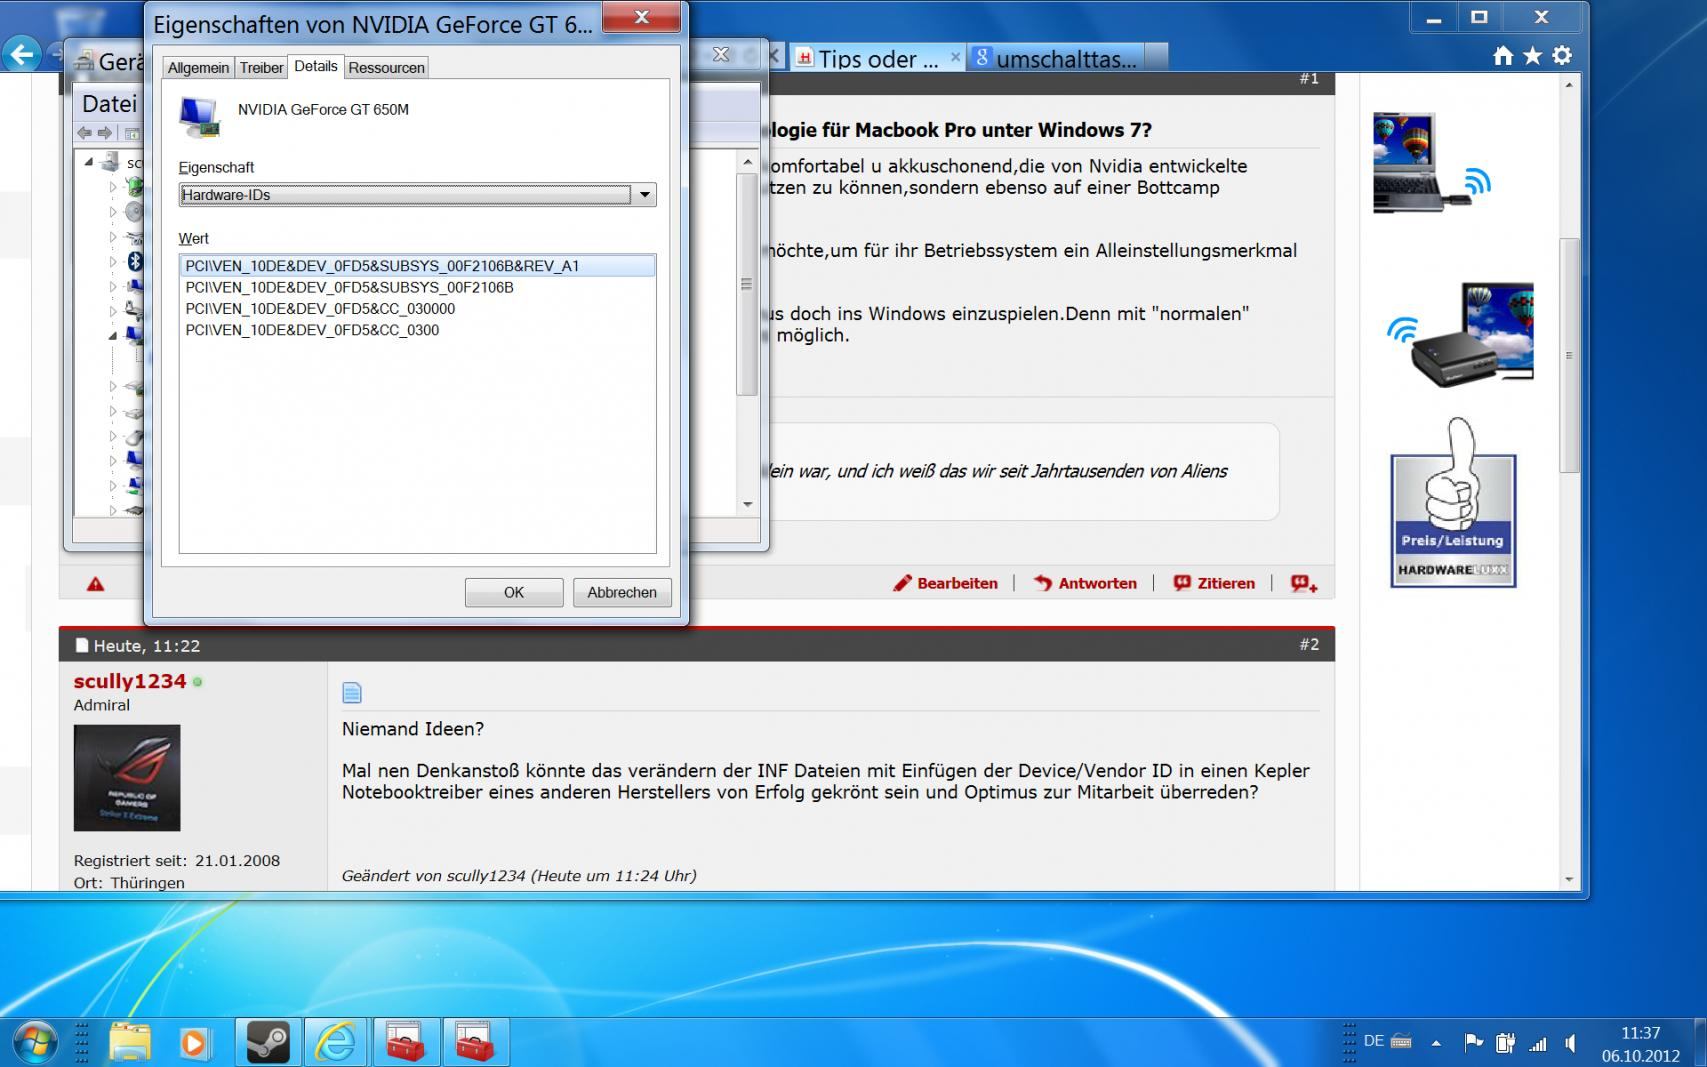Click forward arrow in Geräte-Manager toolbar

pyautogui.click(x=105, y=133)
